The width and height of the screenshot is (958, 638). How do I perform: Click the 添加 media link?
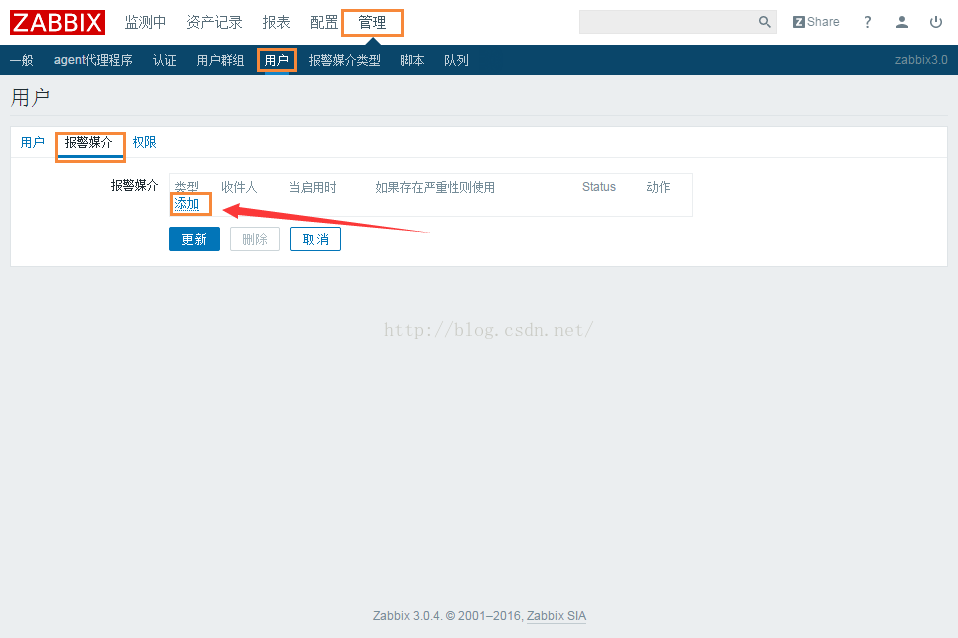coord(186,204)
